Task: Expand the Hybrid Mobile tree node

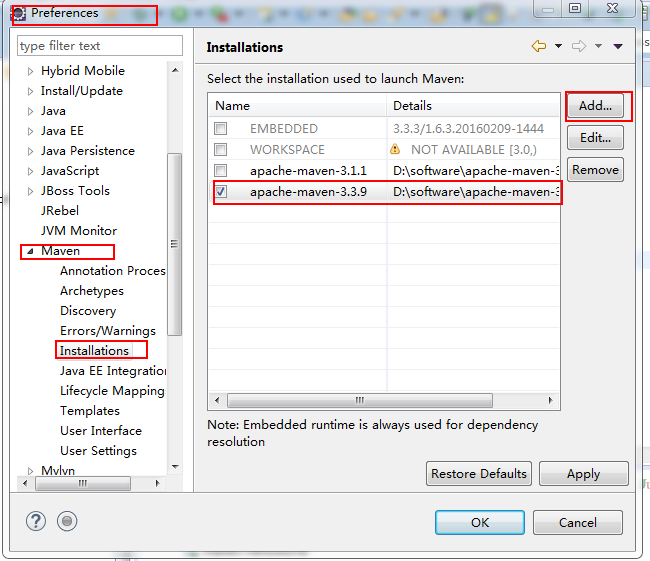Action: (x=30, y=71)
